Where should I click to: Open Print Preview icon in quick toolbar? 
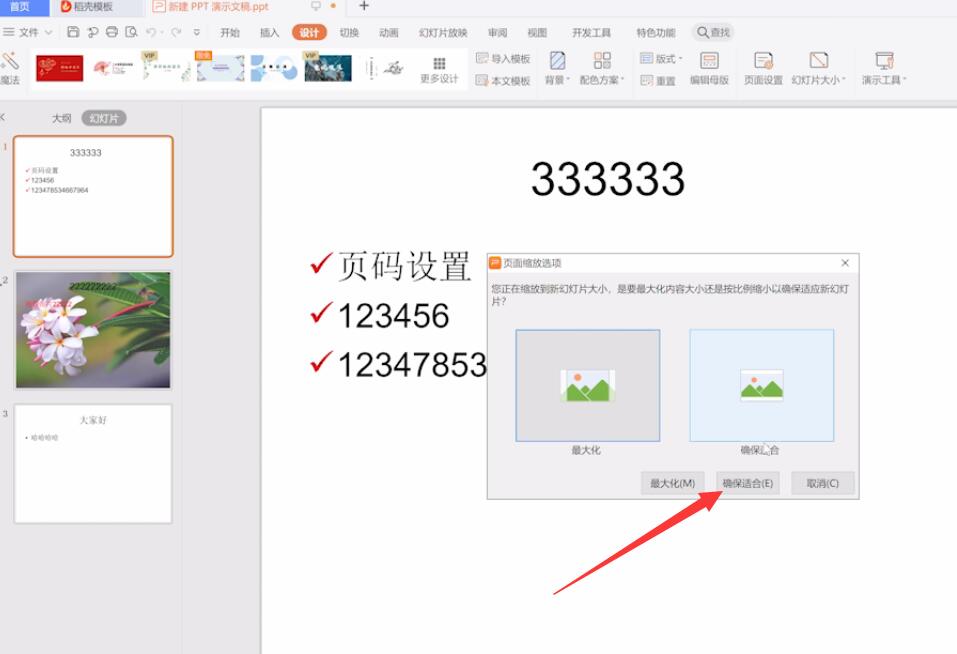click(x=131, y=32)
